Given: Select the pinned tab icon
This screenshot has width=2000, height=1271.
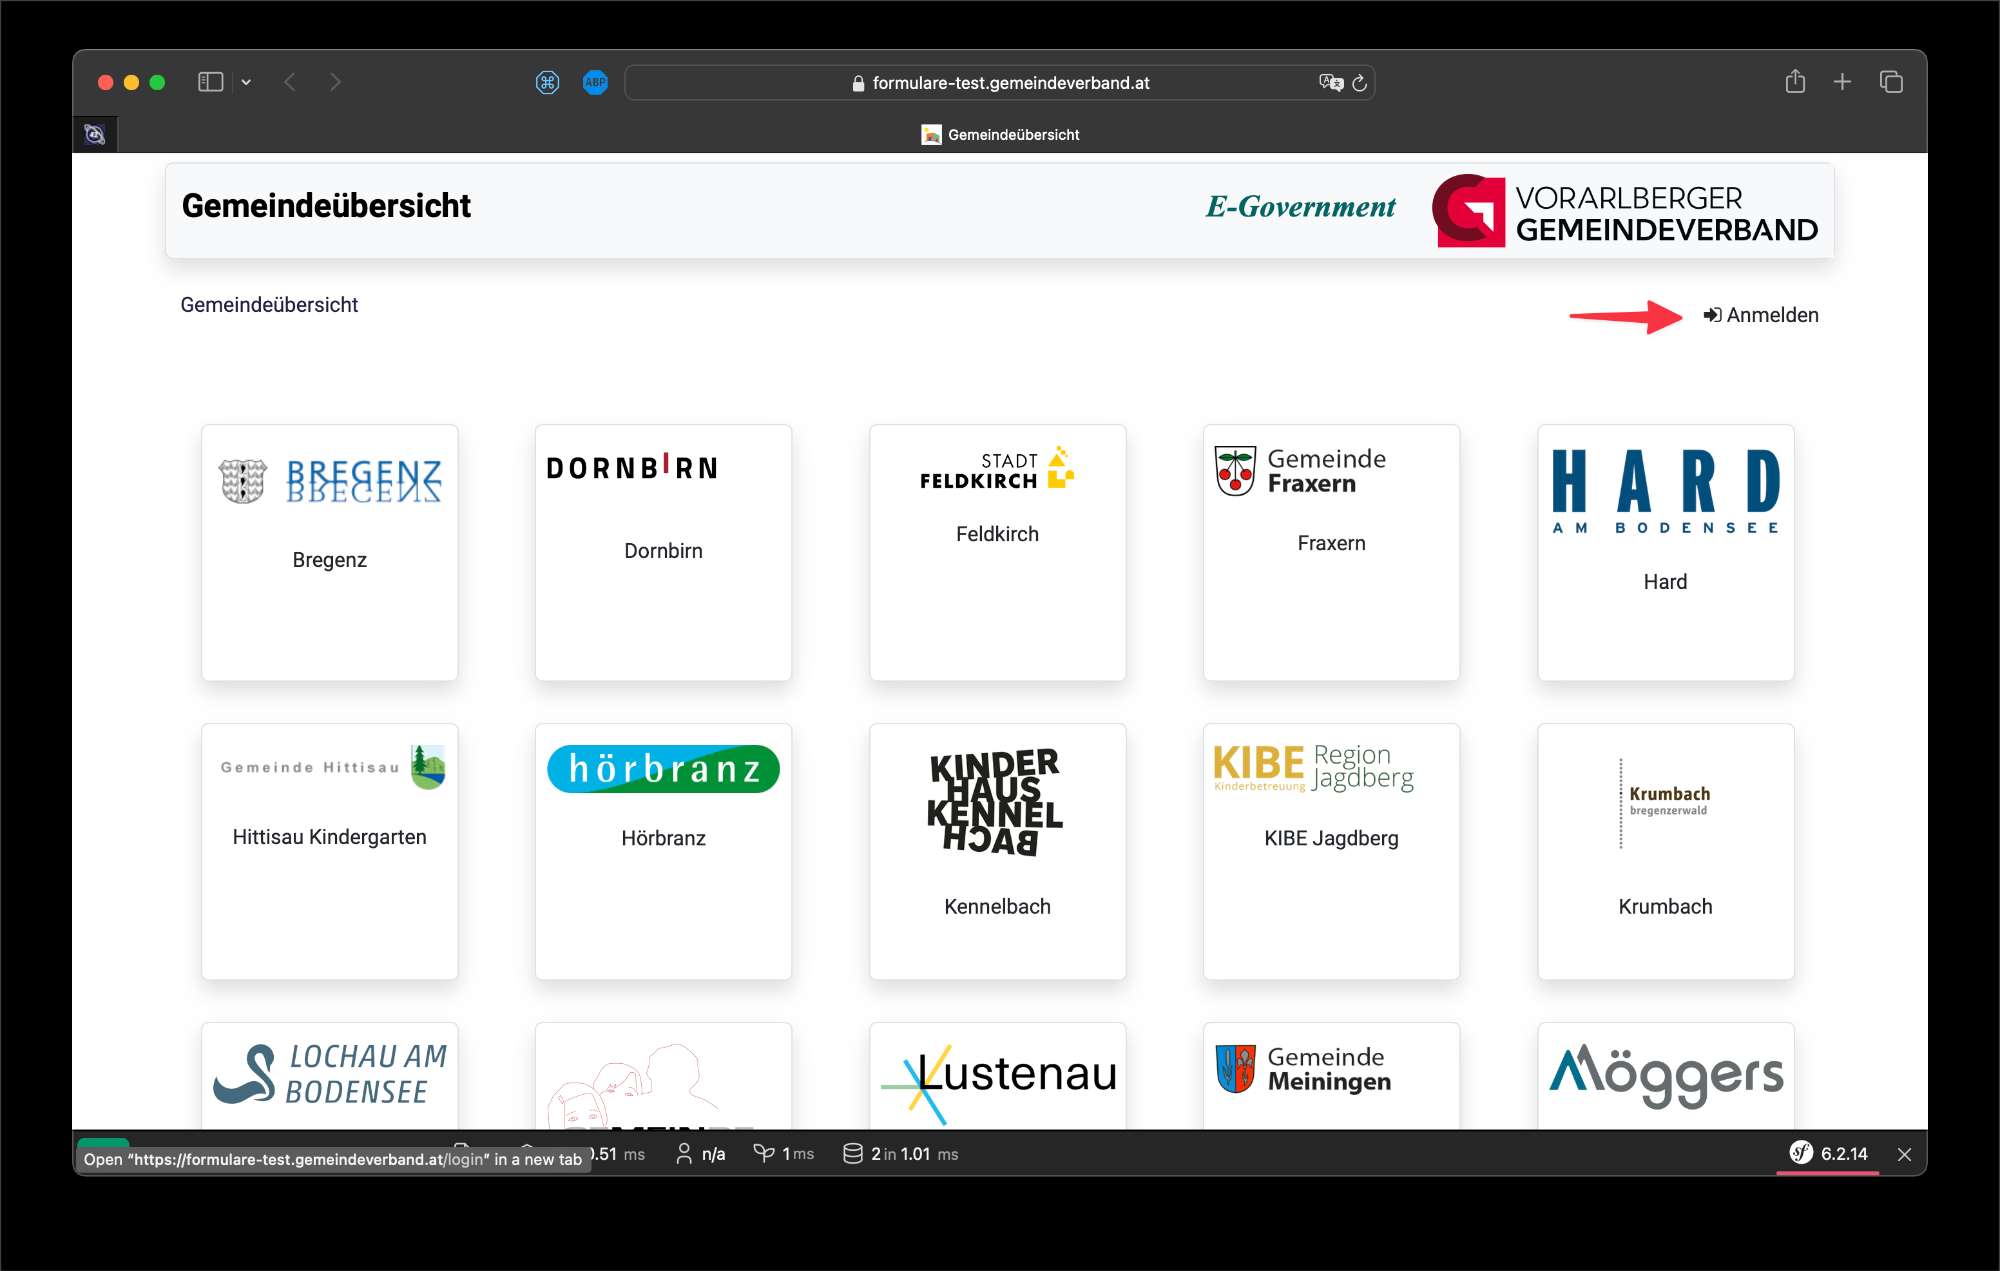Looking at the screenshot, I should click(x=95, y=134).
